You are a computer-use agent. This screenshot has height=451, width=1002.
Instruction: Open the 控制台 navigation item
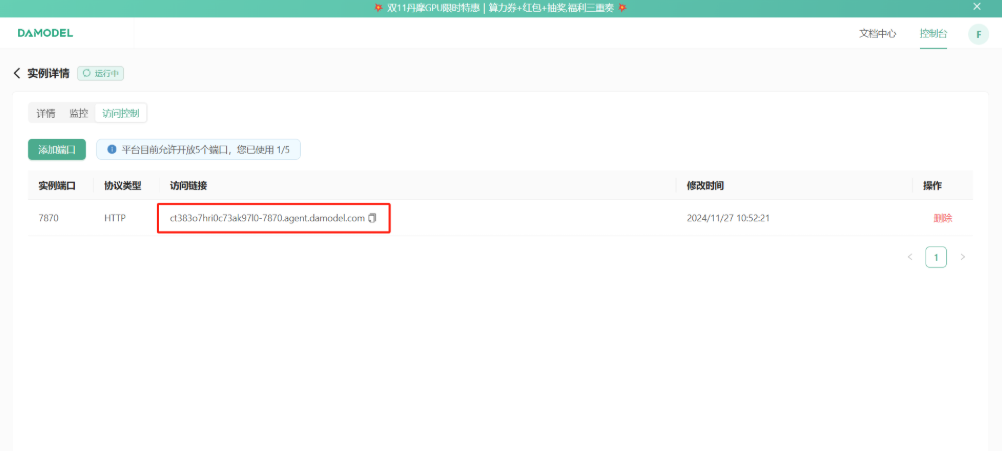click(933, 34)
